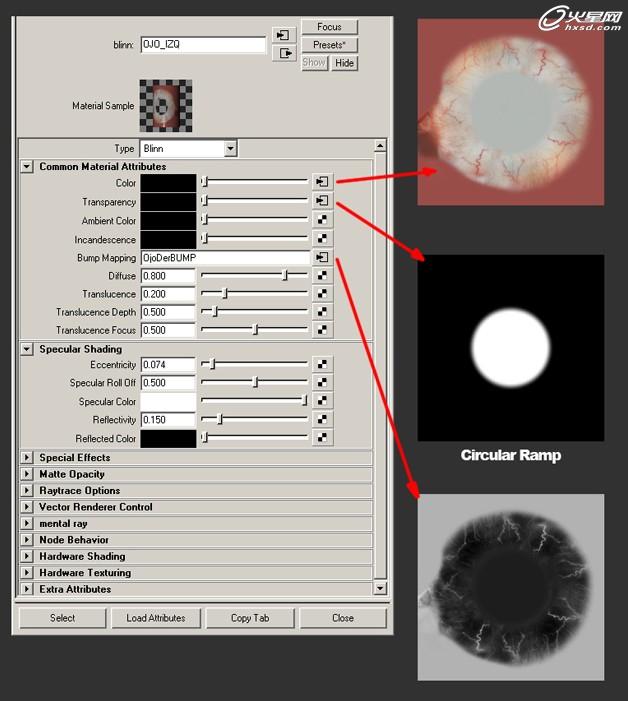Click the Specular Color checker map button
The image size is (628, 701).
[x=322, y=401]
